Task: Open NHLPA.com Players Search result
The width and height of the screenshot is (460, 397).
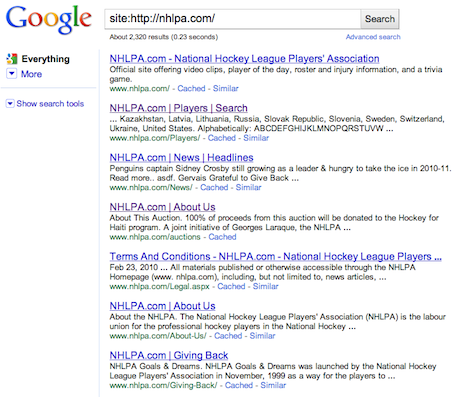Action: [178, 108]
